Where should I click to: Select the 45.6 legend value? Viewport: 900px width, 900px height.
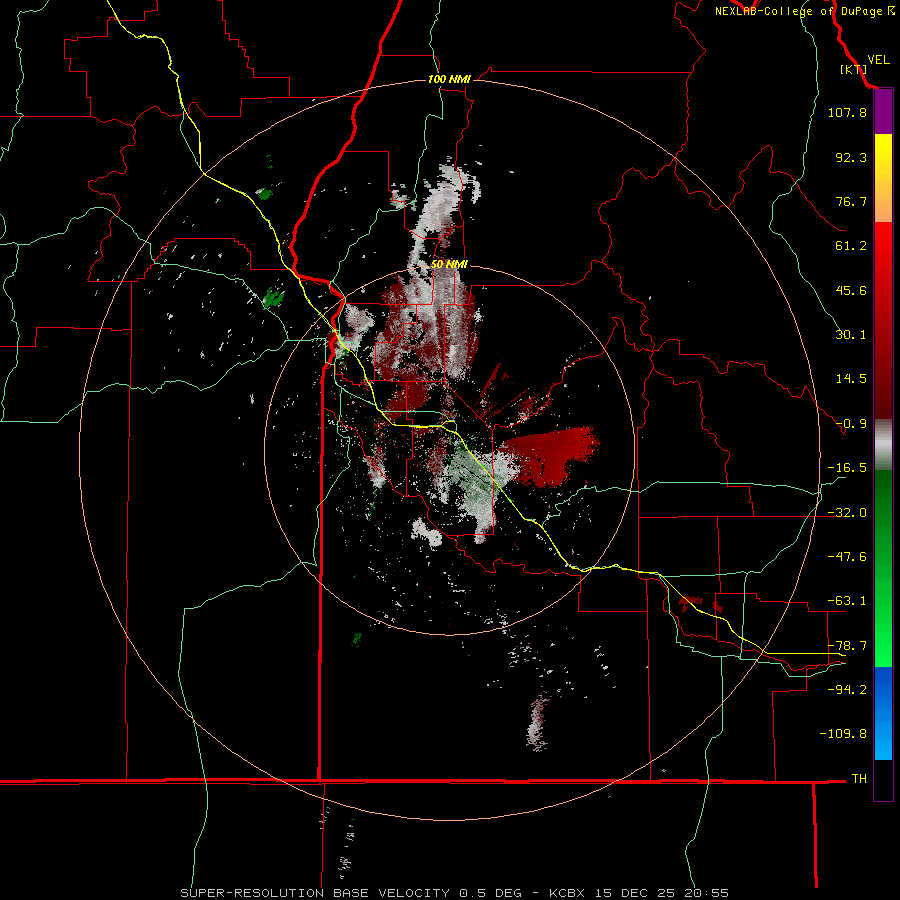[851, 290]
